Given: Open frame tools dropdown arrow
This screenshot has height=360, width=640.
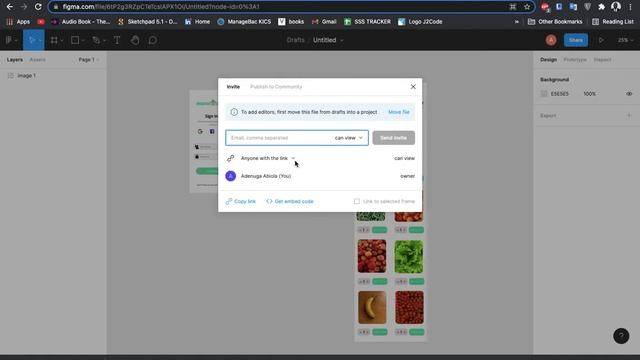Looking at the screenshot, I should tap(62, 40).
